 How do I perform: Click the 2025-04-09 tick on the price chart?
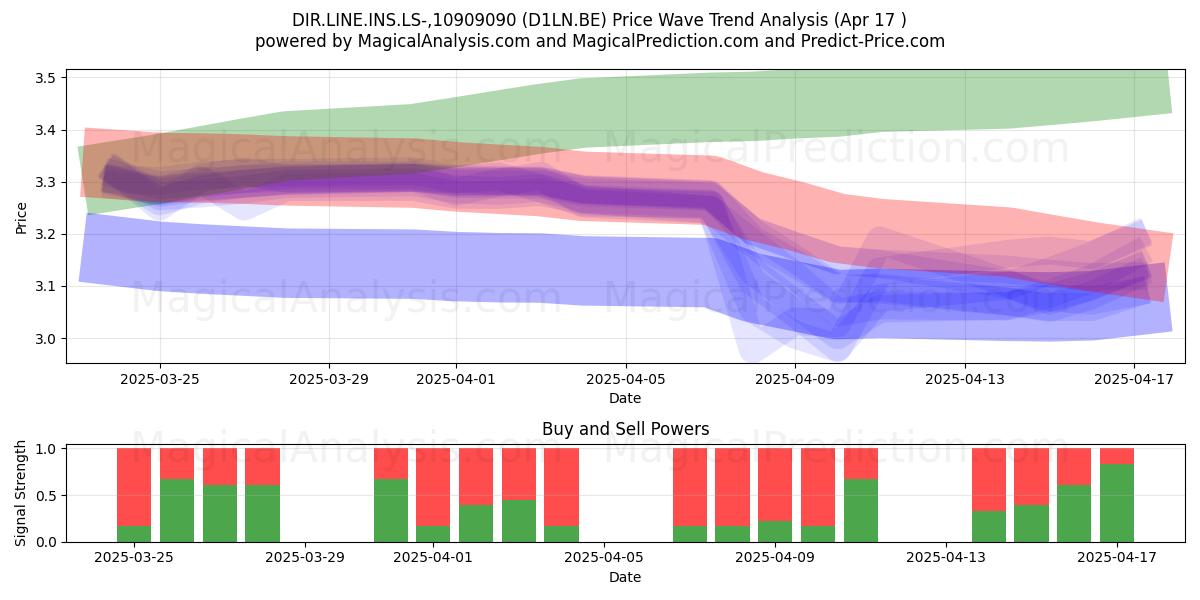pos(795,379)
